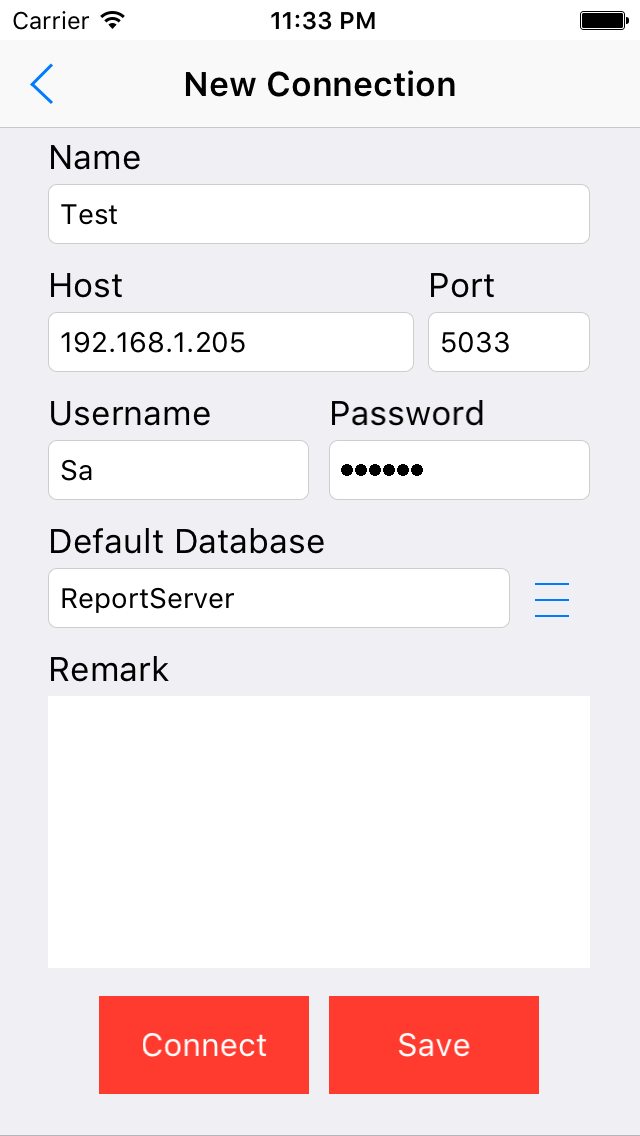
Task: Tap the masked Password field
Action: pos(458,470)
